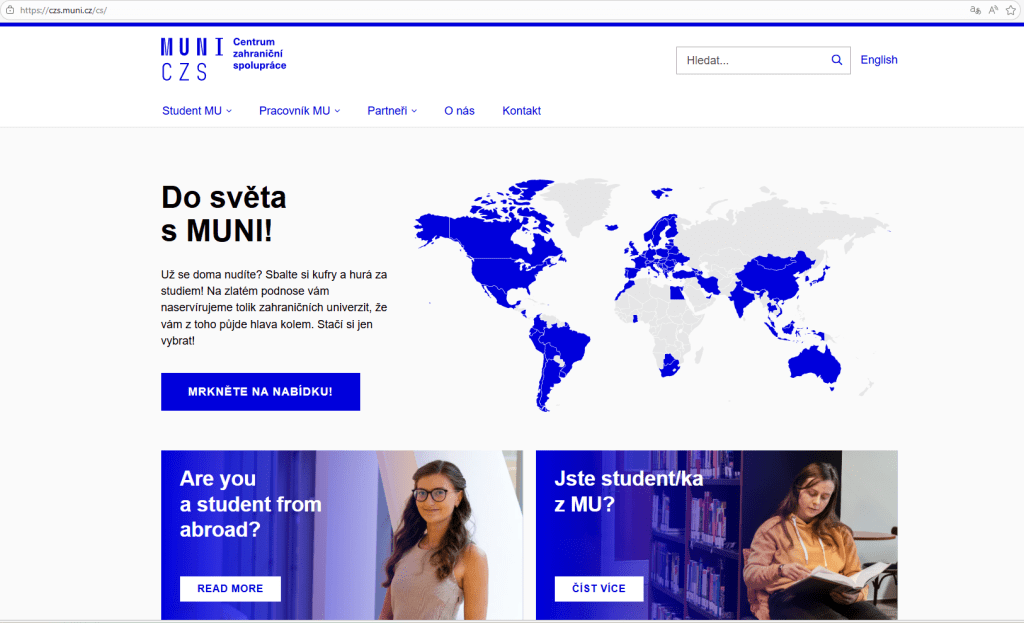Open the O nás menu item
Screen dimensions: 1024x623
[x=459, y=111]
